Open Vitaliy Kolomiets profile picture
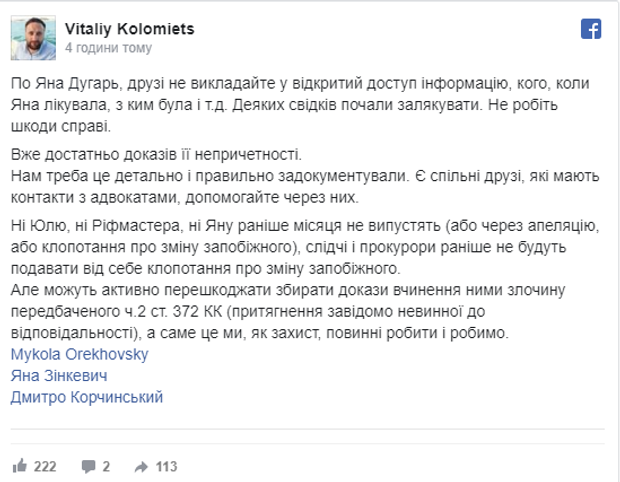The image size is (620, 482). [x=33, y=37]
